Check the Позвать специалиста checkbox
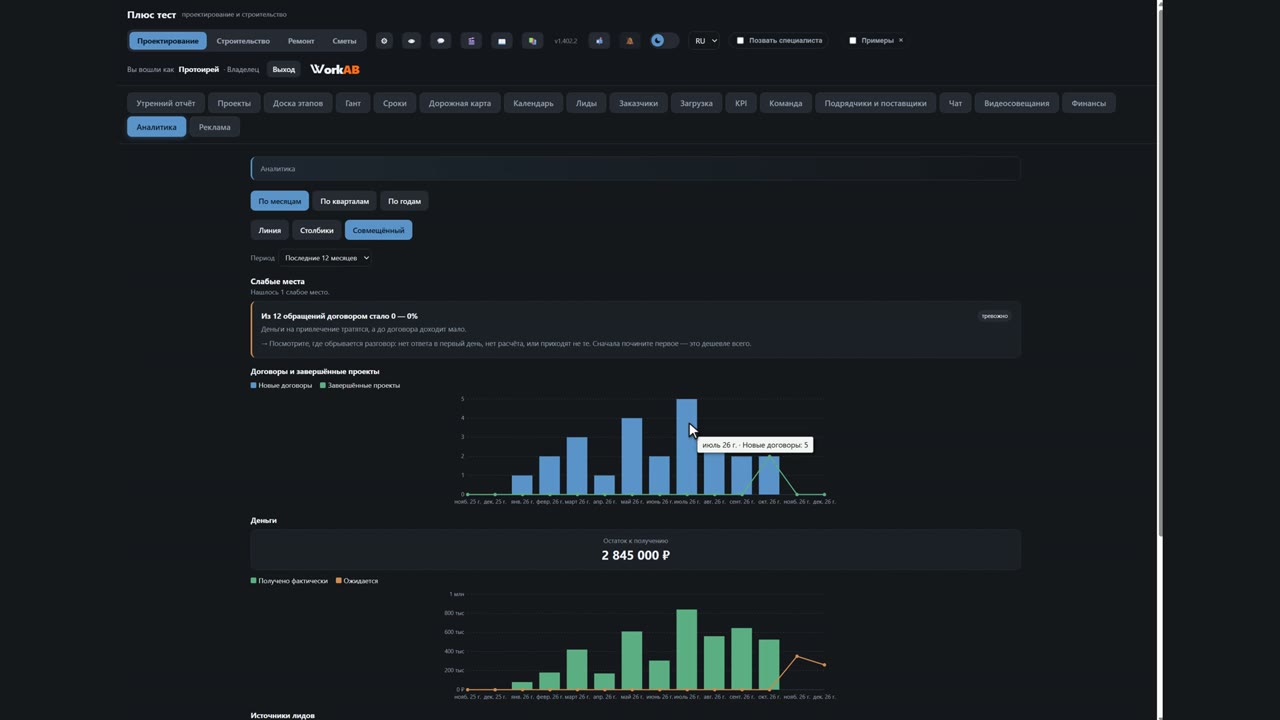1280x720 pixels. coord(740,41)
